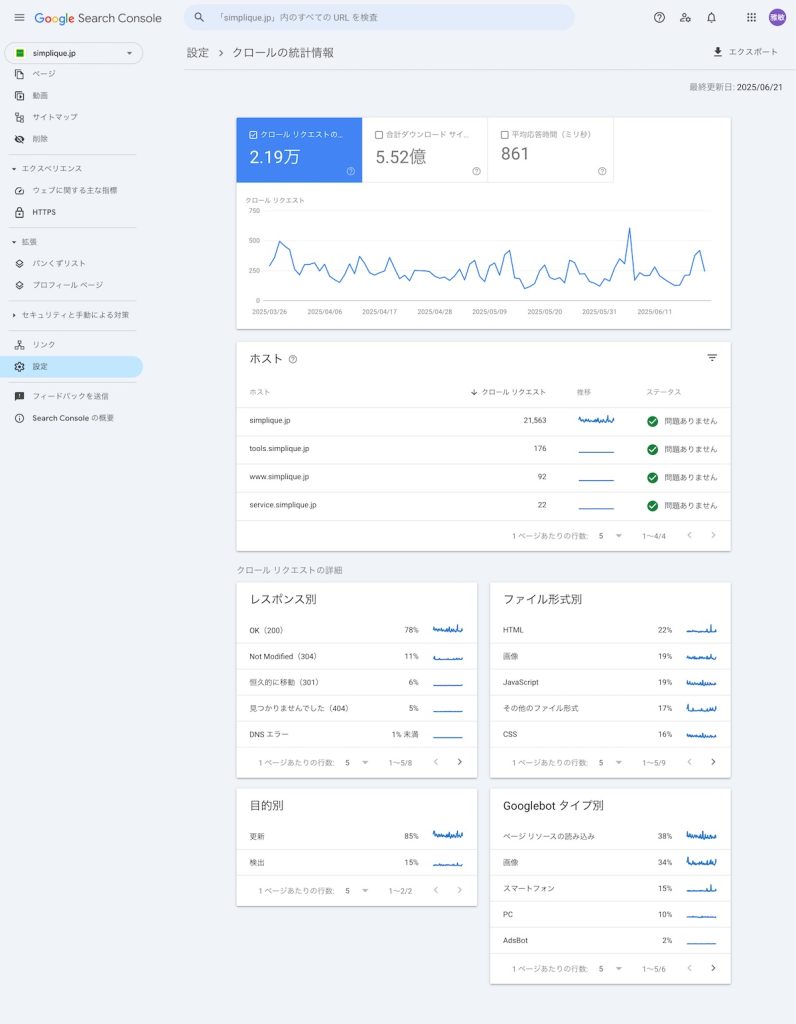Viewport: 796px width, 1024px height.
Task: Go to next page in ファイル形式別 card
Action: coord(713,761)
